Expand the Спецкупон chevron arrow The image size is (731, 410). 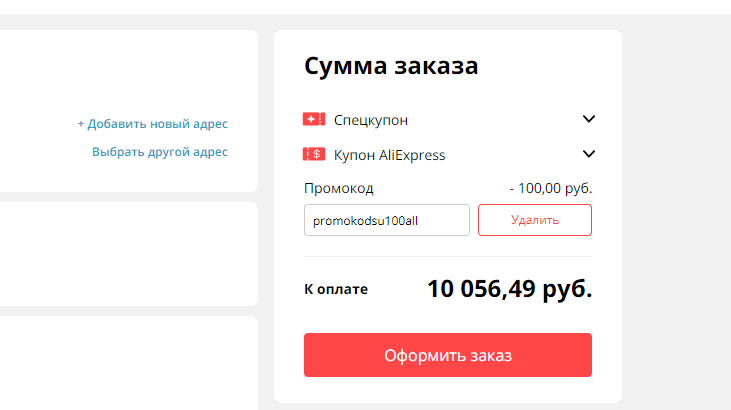point(589,120)
